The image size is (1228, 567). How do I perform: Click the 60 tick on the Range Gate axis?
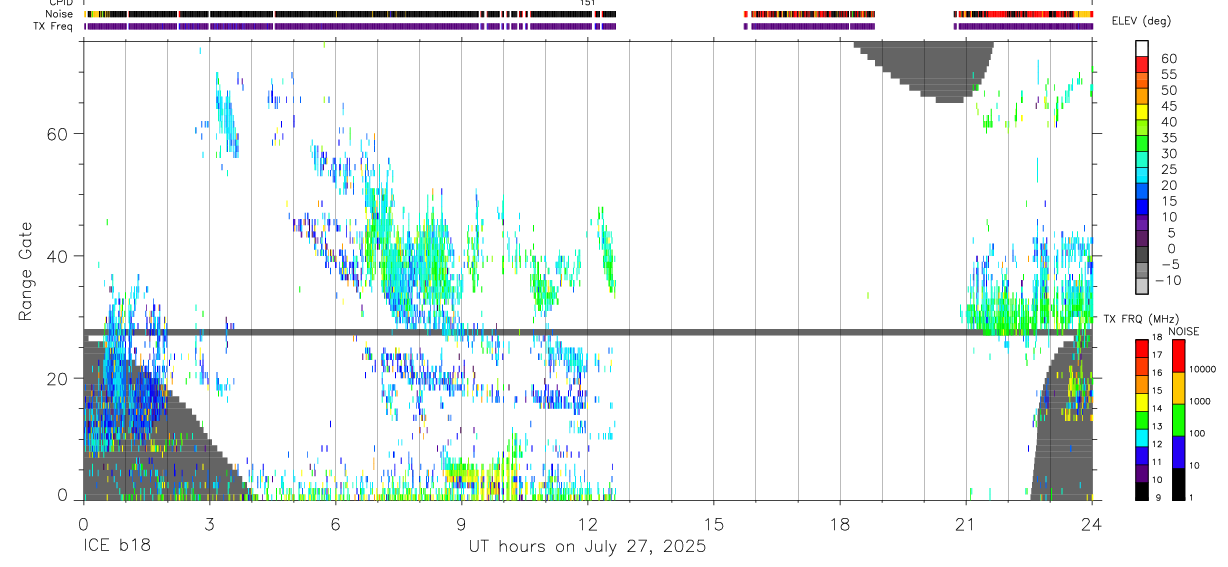[58, 134]
